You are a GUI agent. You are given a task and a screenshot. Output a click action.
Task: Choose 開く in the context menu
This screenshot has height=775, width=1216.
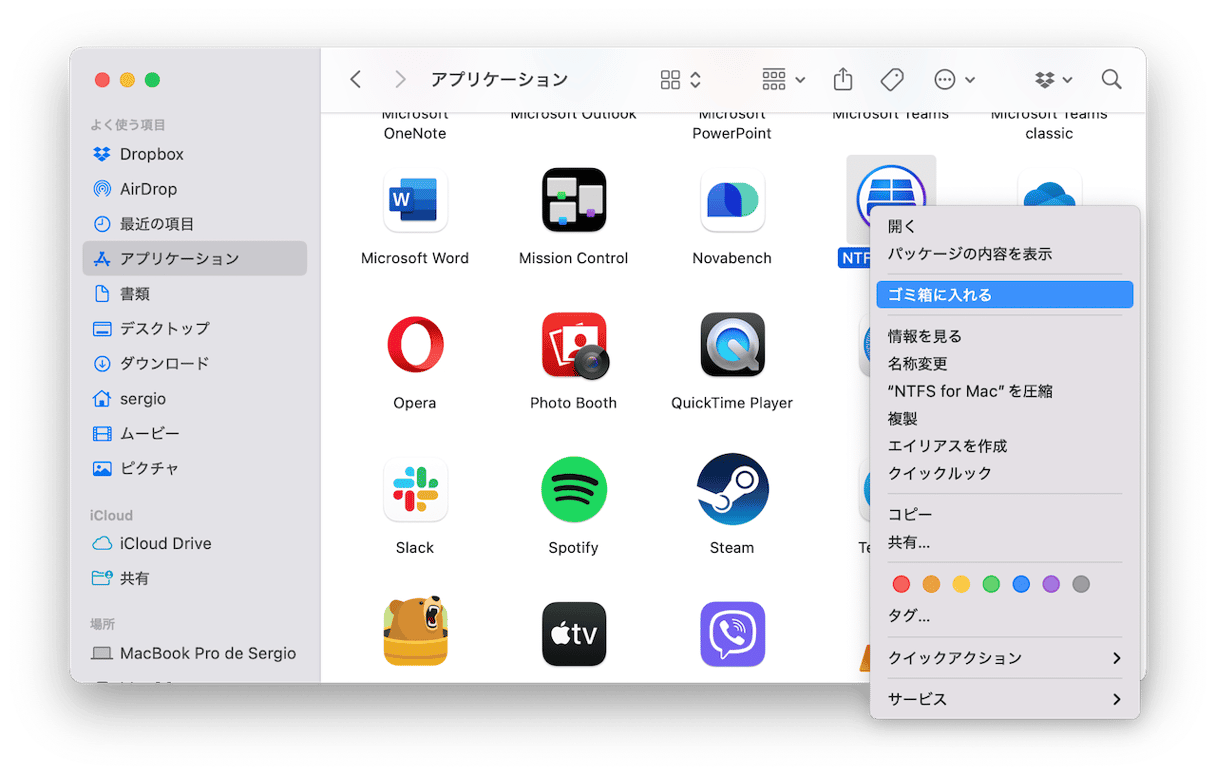pyautogui.click(x=1004, y=227)
